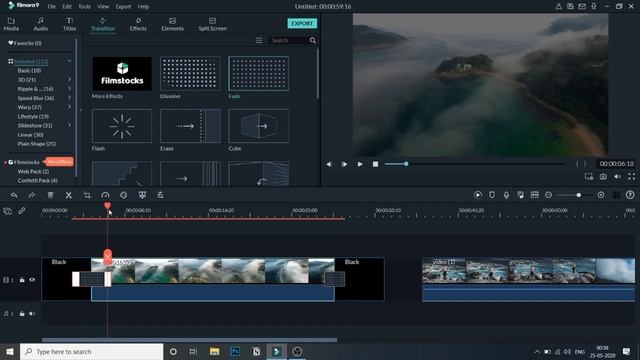Expand the Ripple & ... (16) category
Viewport: 640px width, 360px height.
[x=69, y=89]
